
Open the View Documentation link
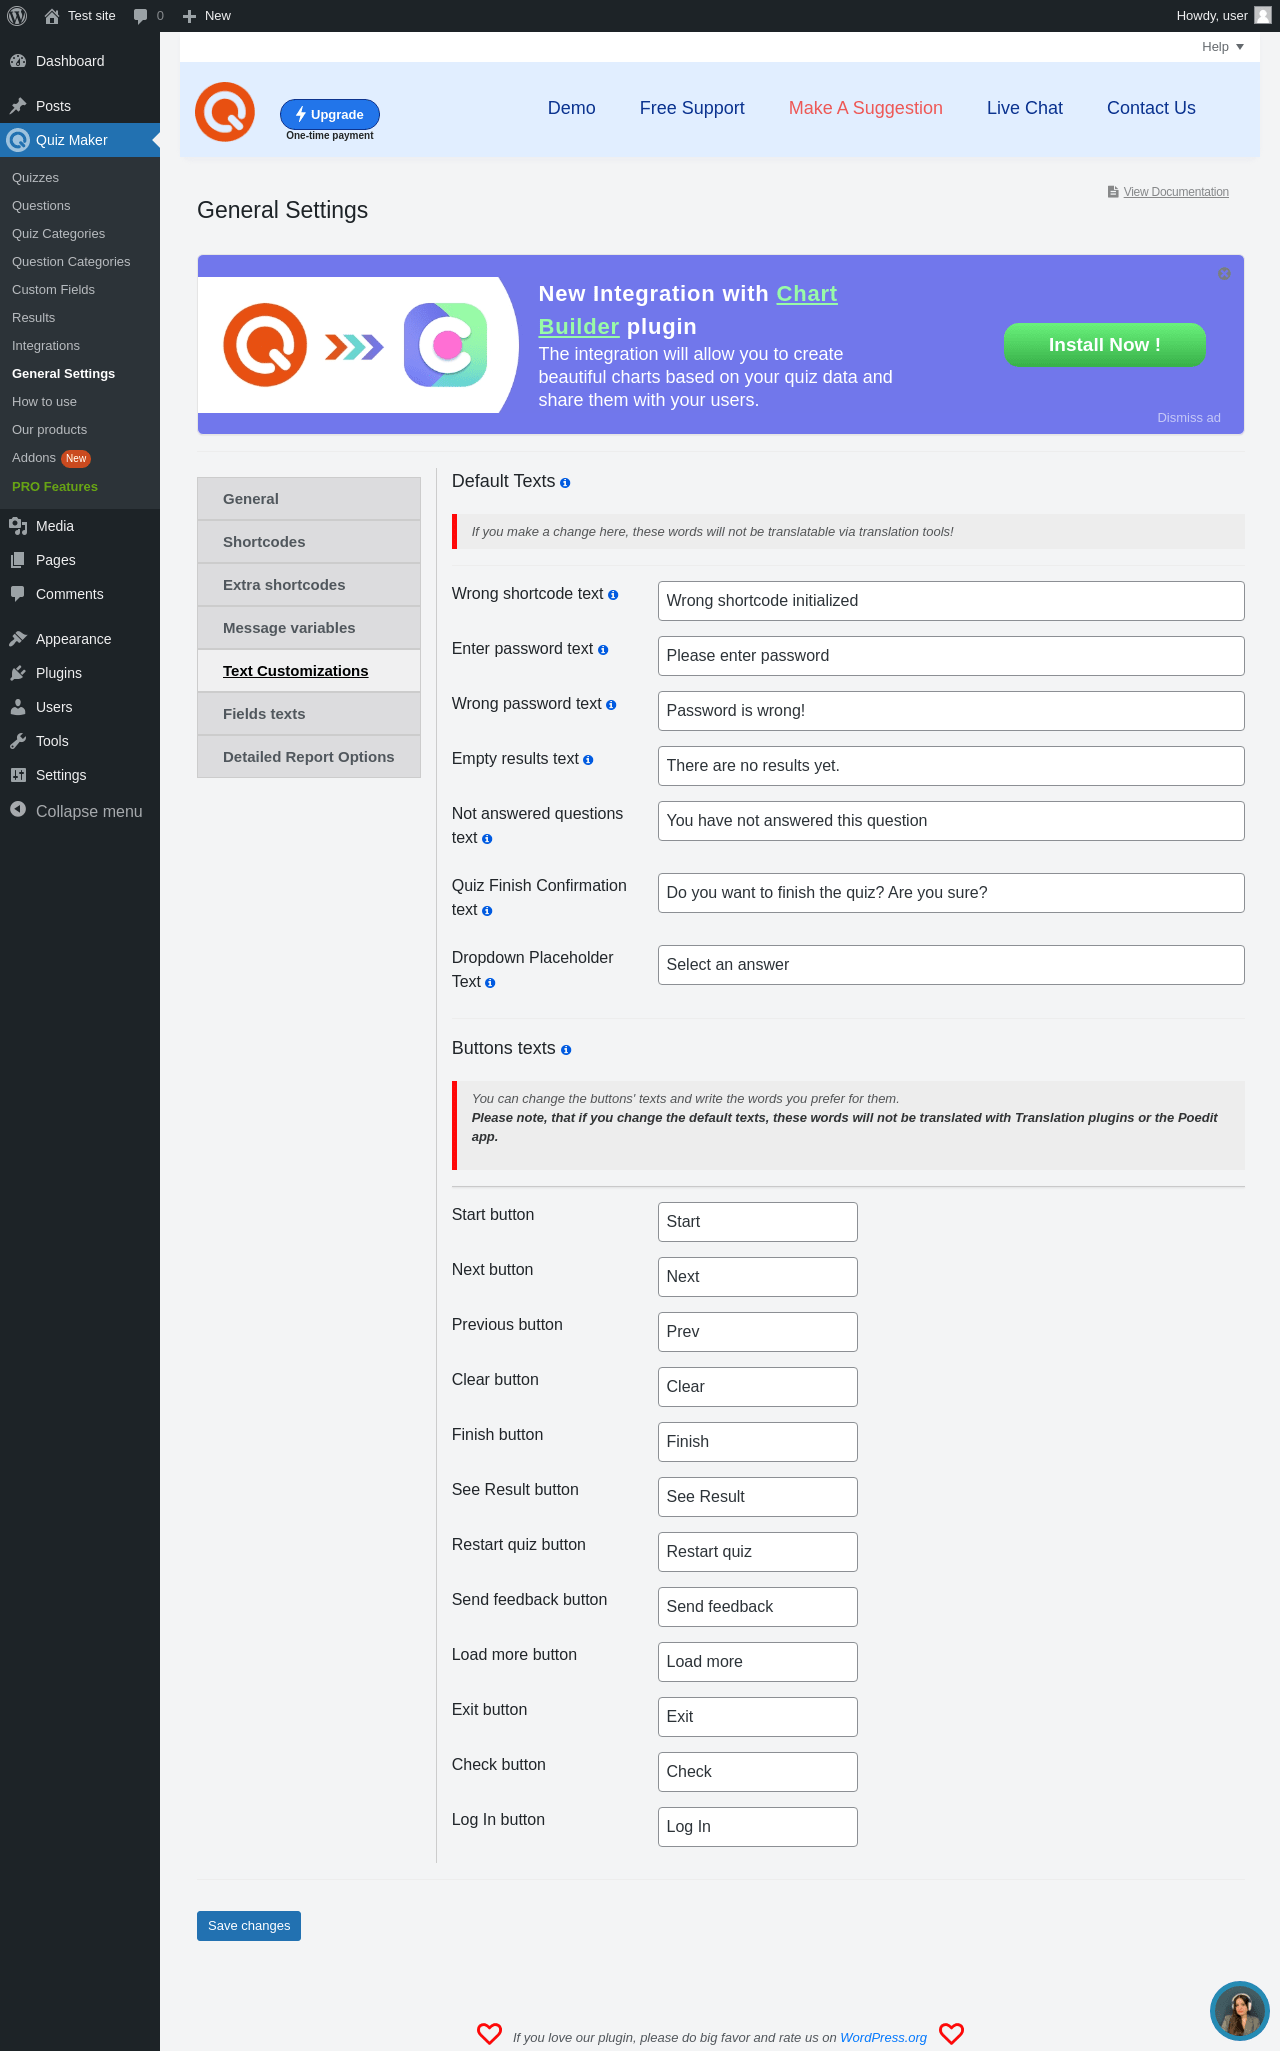point(1175,192)
